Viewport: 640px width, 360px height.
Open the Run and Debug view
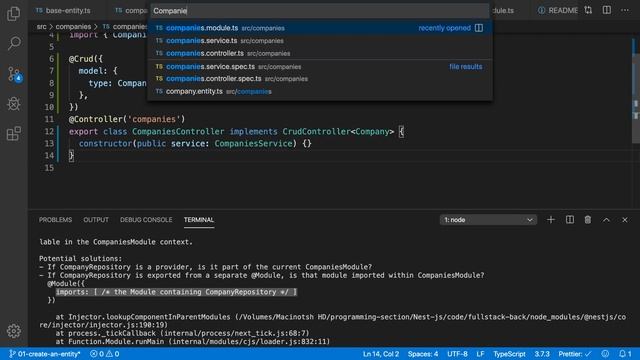pyautogui.click(x=13, y=104)
